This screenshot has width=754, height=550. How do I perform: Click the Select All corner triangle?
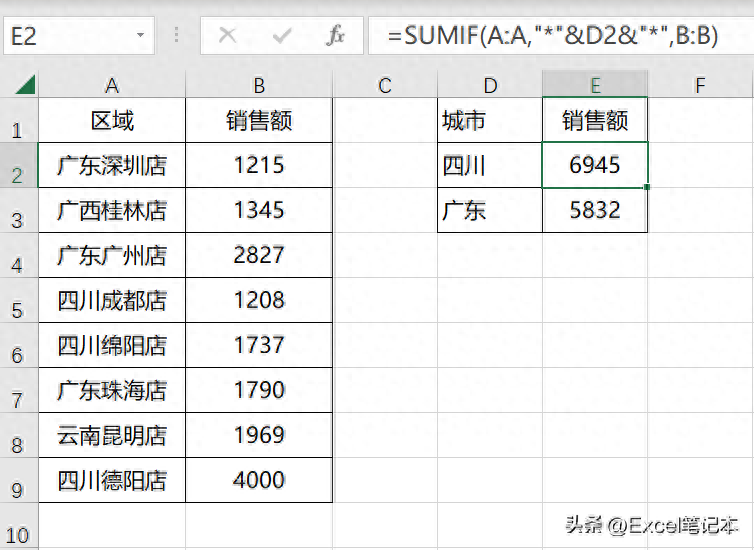pyautogui.click(x=25, y=84)
